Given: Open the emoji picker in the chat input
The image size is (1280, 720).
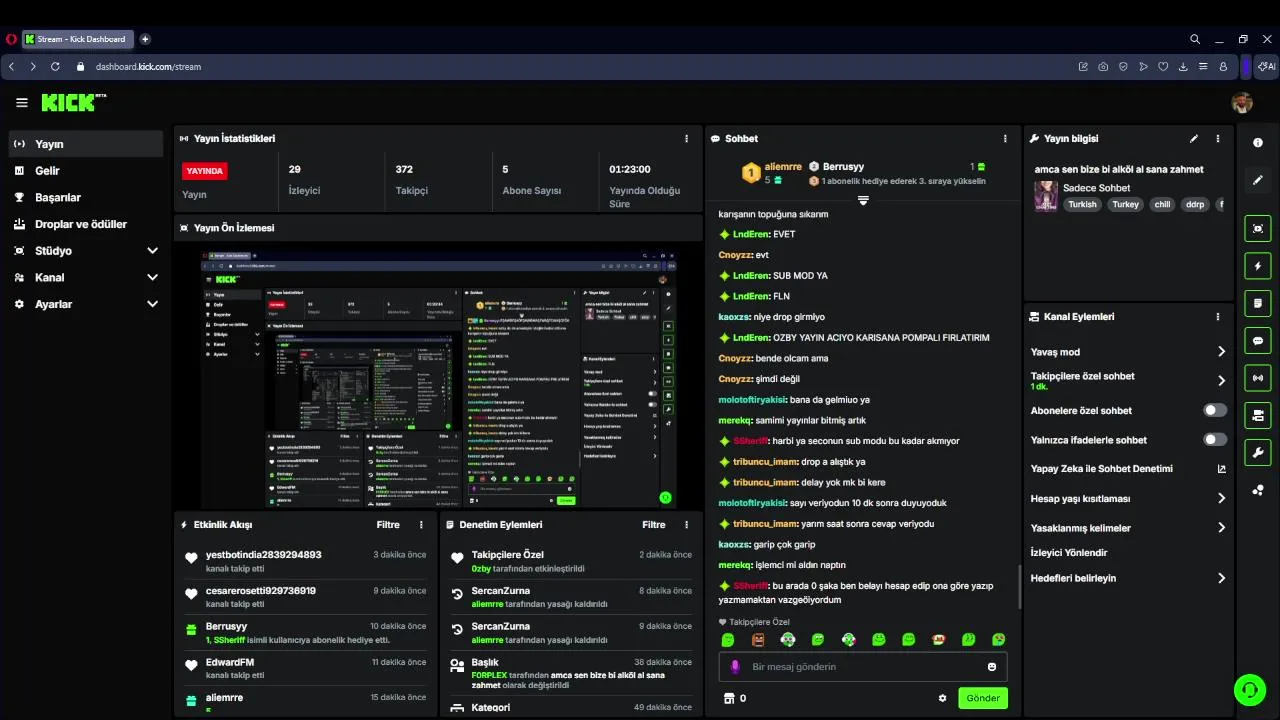Looking at the screenshot, I should pyautogui.click(x=992, y=667).
